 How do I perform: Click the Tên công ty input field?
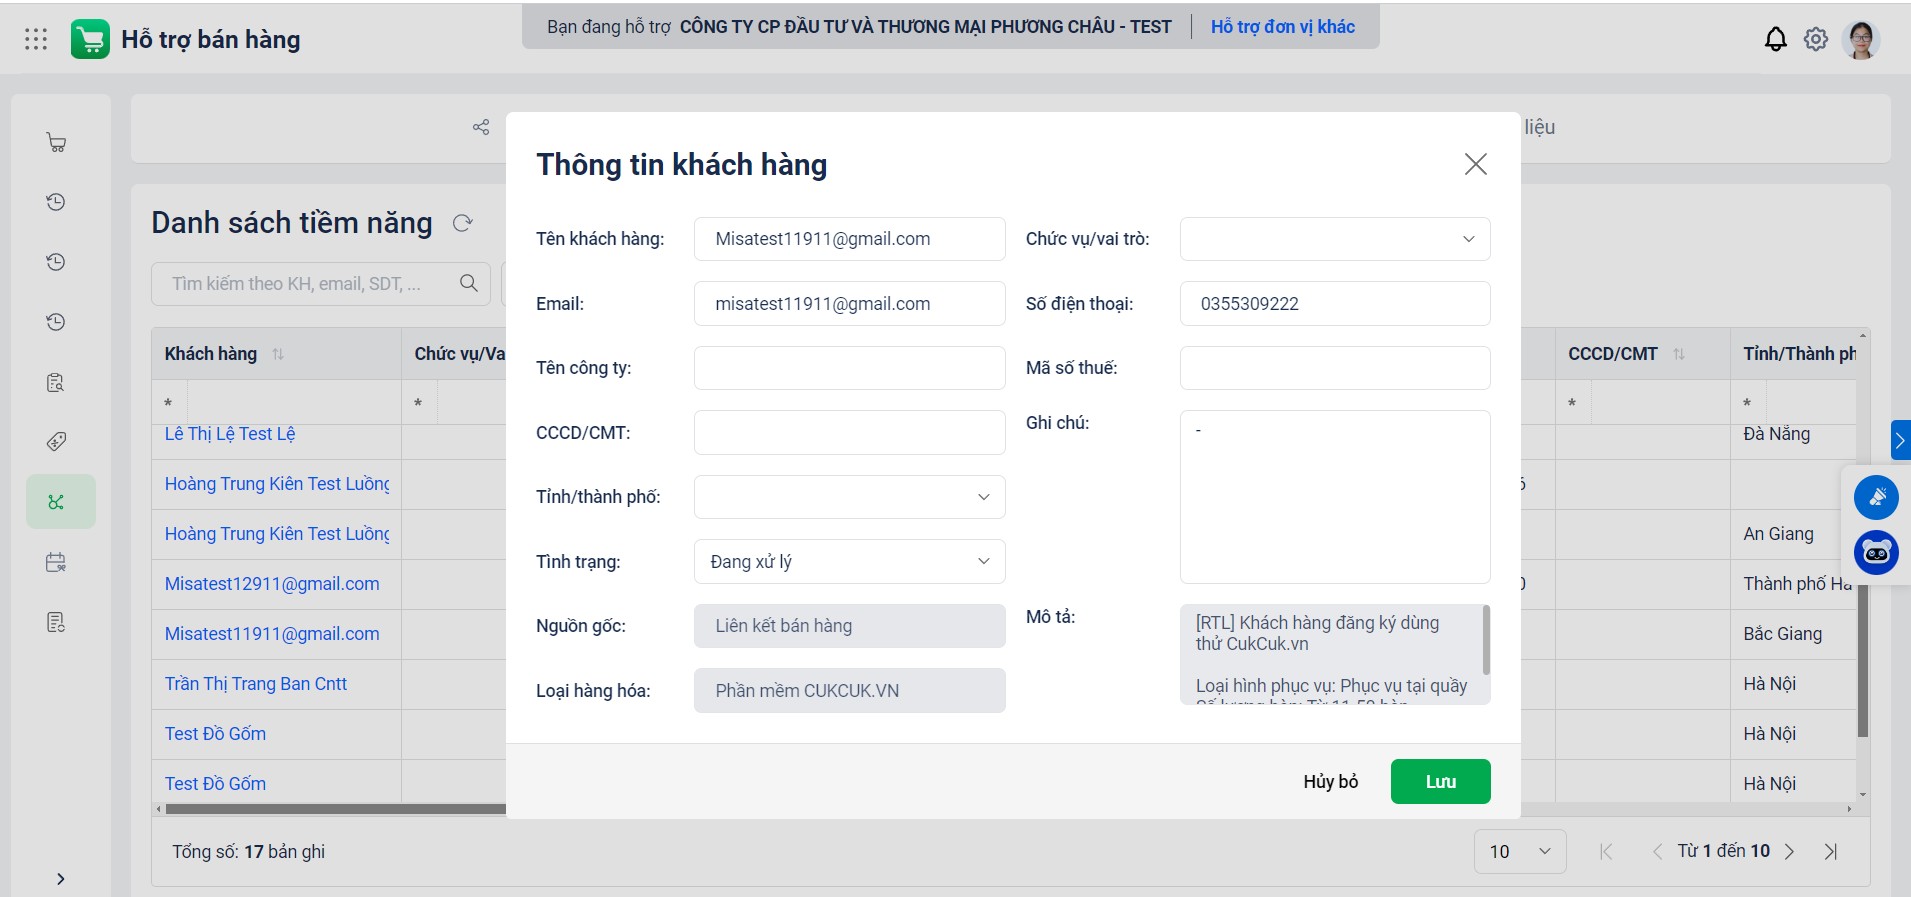(x=849, y=368)
